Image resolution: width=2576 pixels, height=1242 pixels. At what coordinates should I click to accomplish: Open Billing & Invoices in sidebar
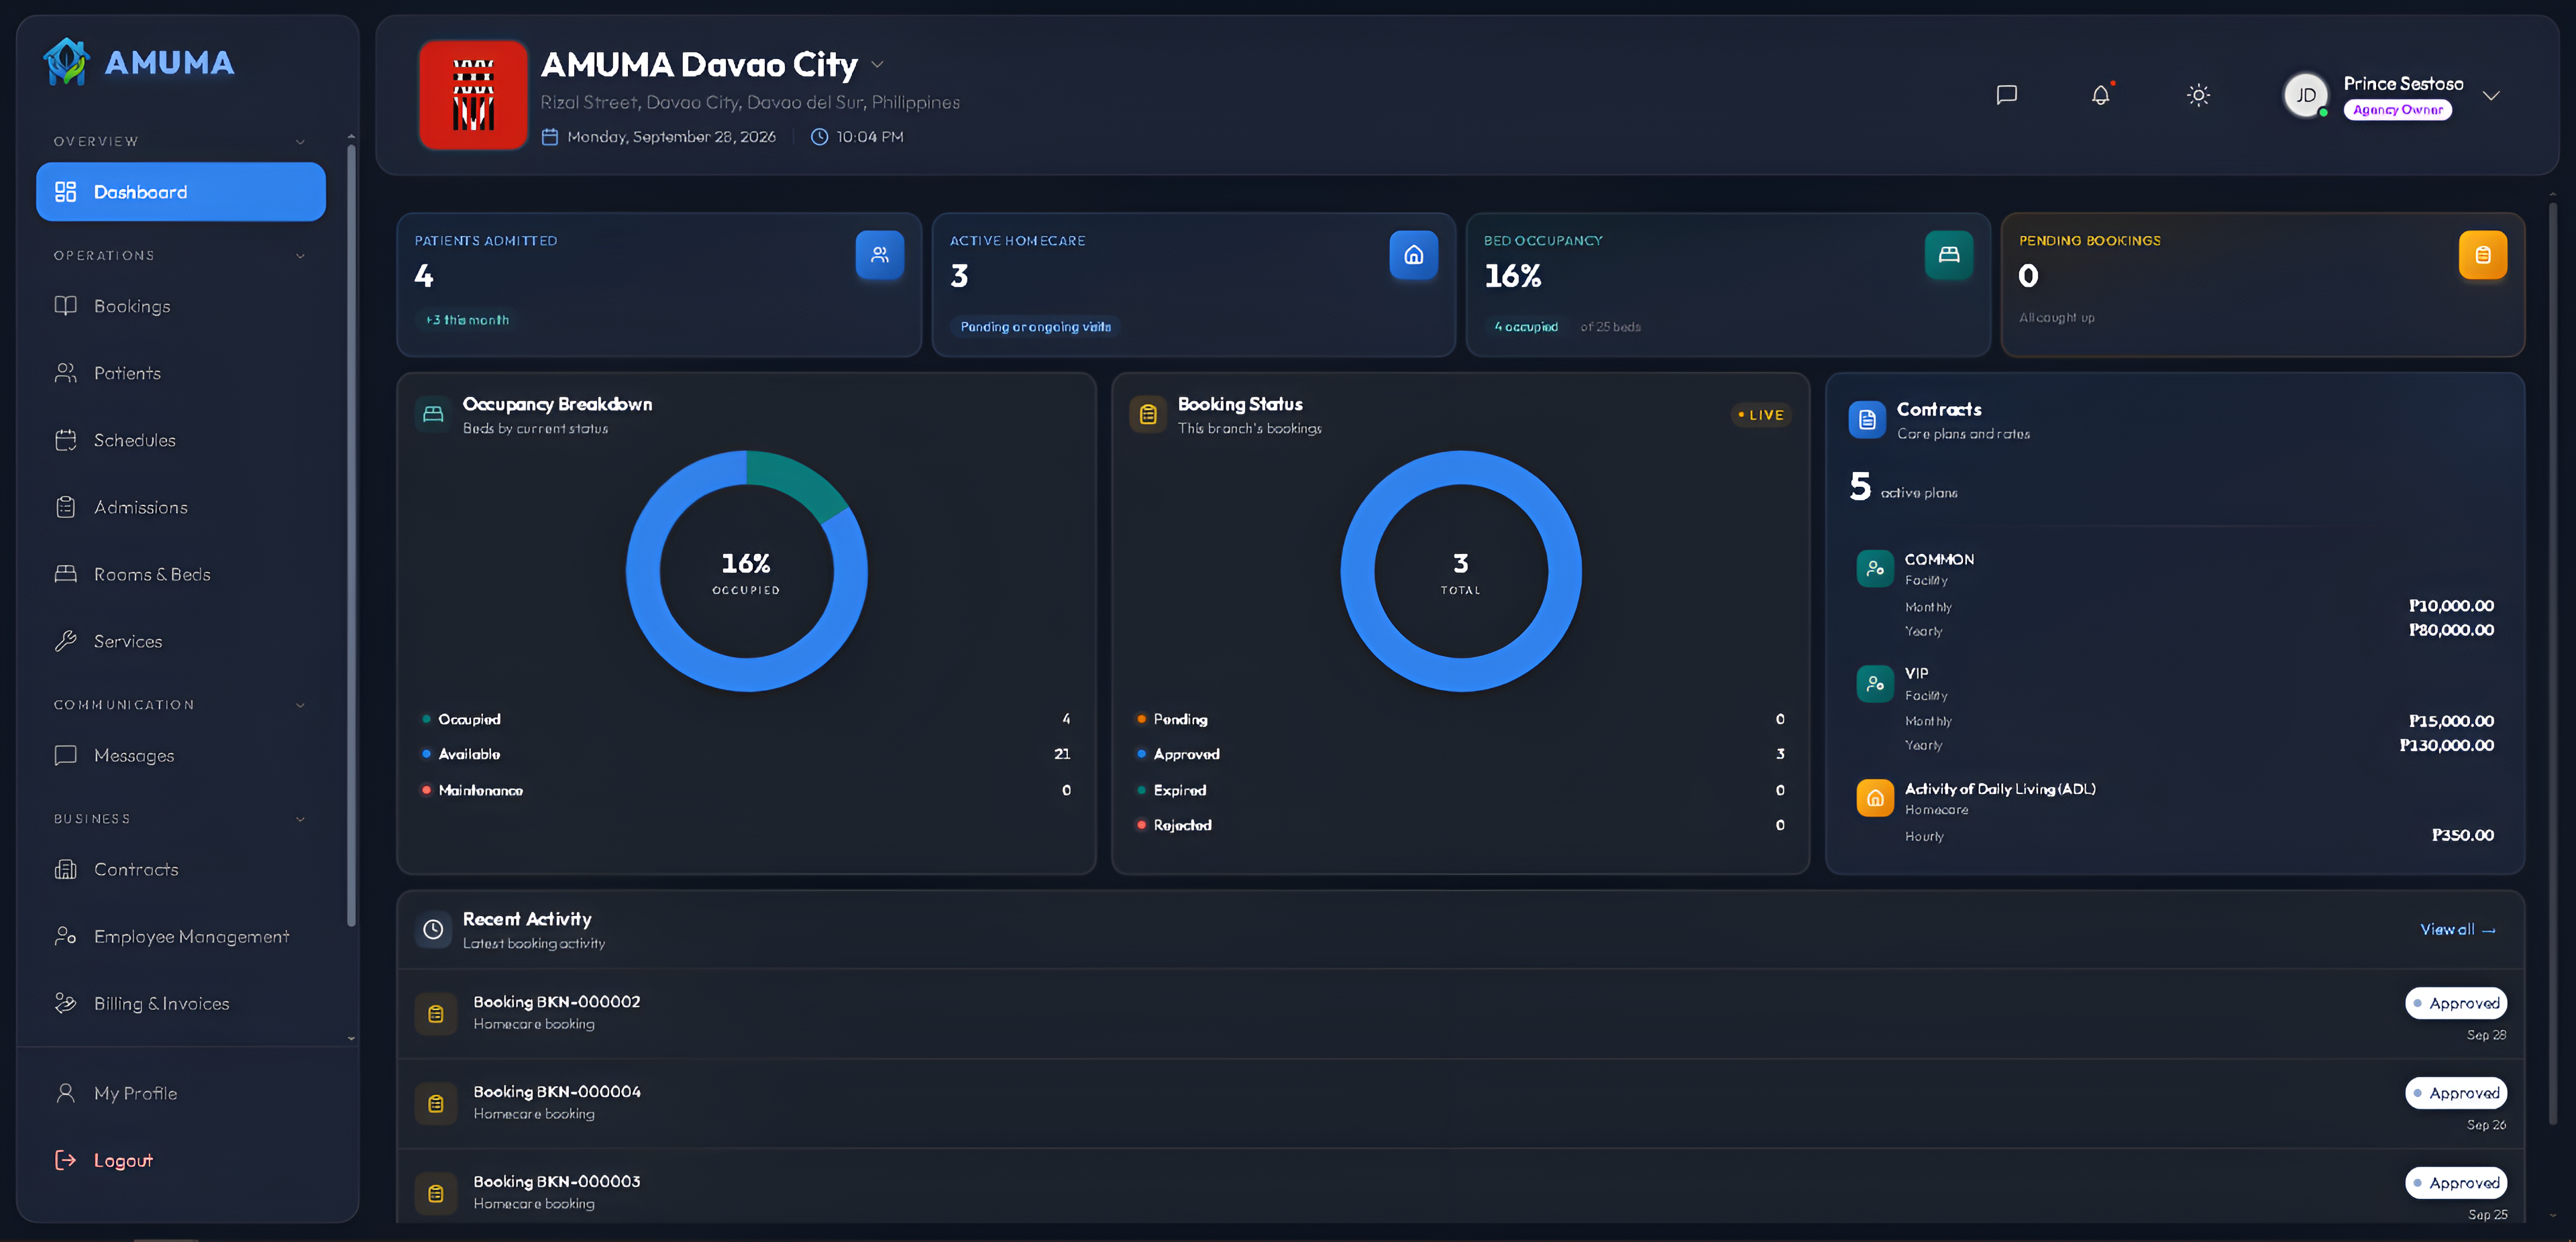181,1003
